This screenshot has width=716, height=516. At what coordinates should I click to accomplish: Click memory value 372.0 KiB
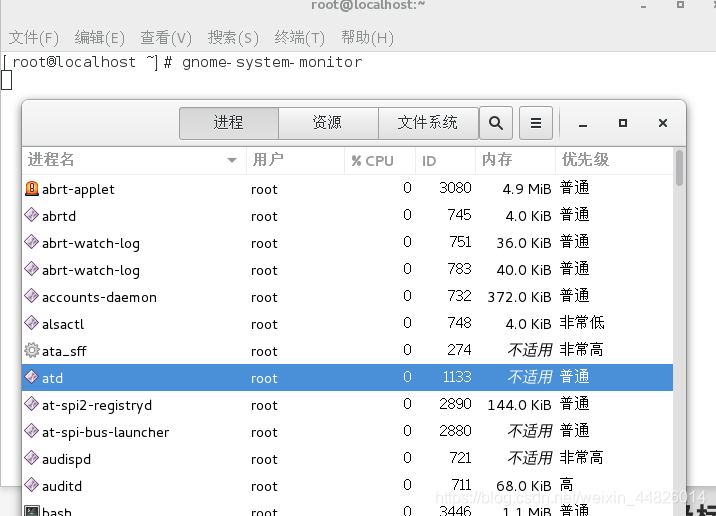519,297
